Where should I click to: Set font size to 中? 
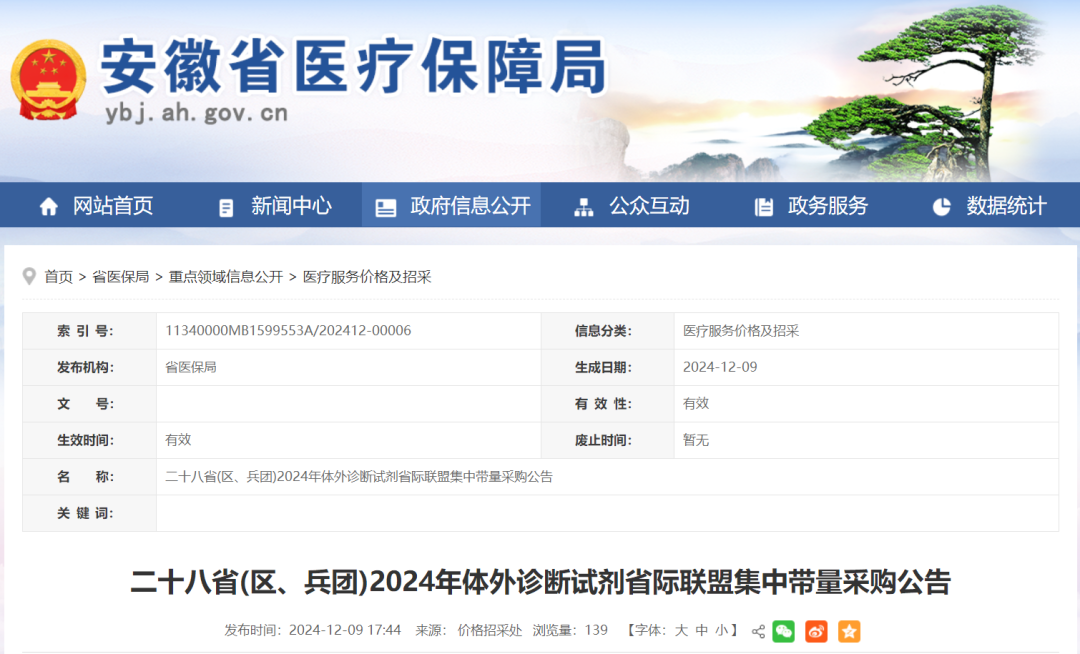point(702,630)
